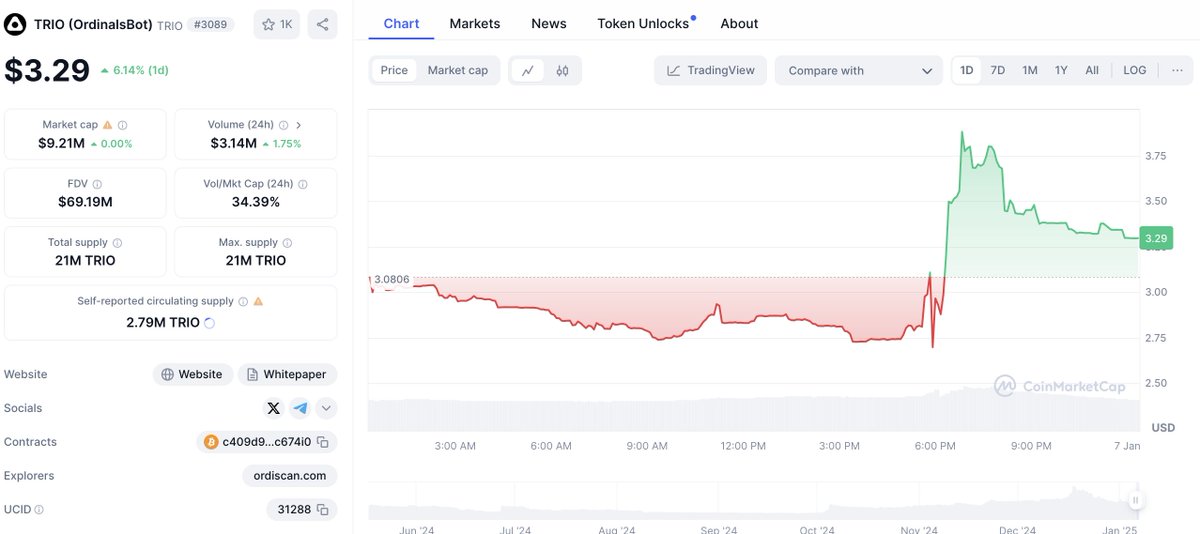
Task: Add TRIO to watchlist star button
Action: 277,24
